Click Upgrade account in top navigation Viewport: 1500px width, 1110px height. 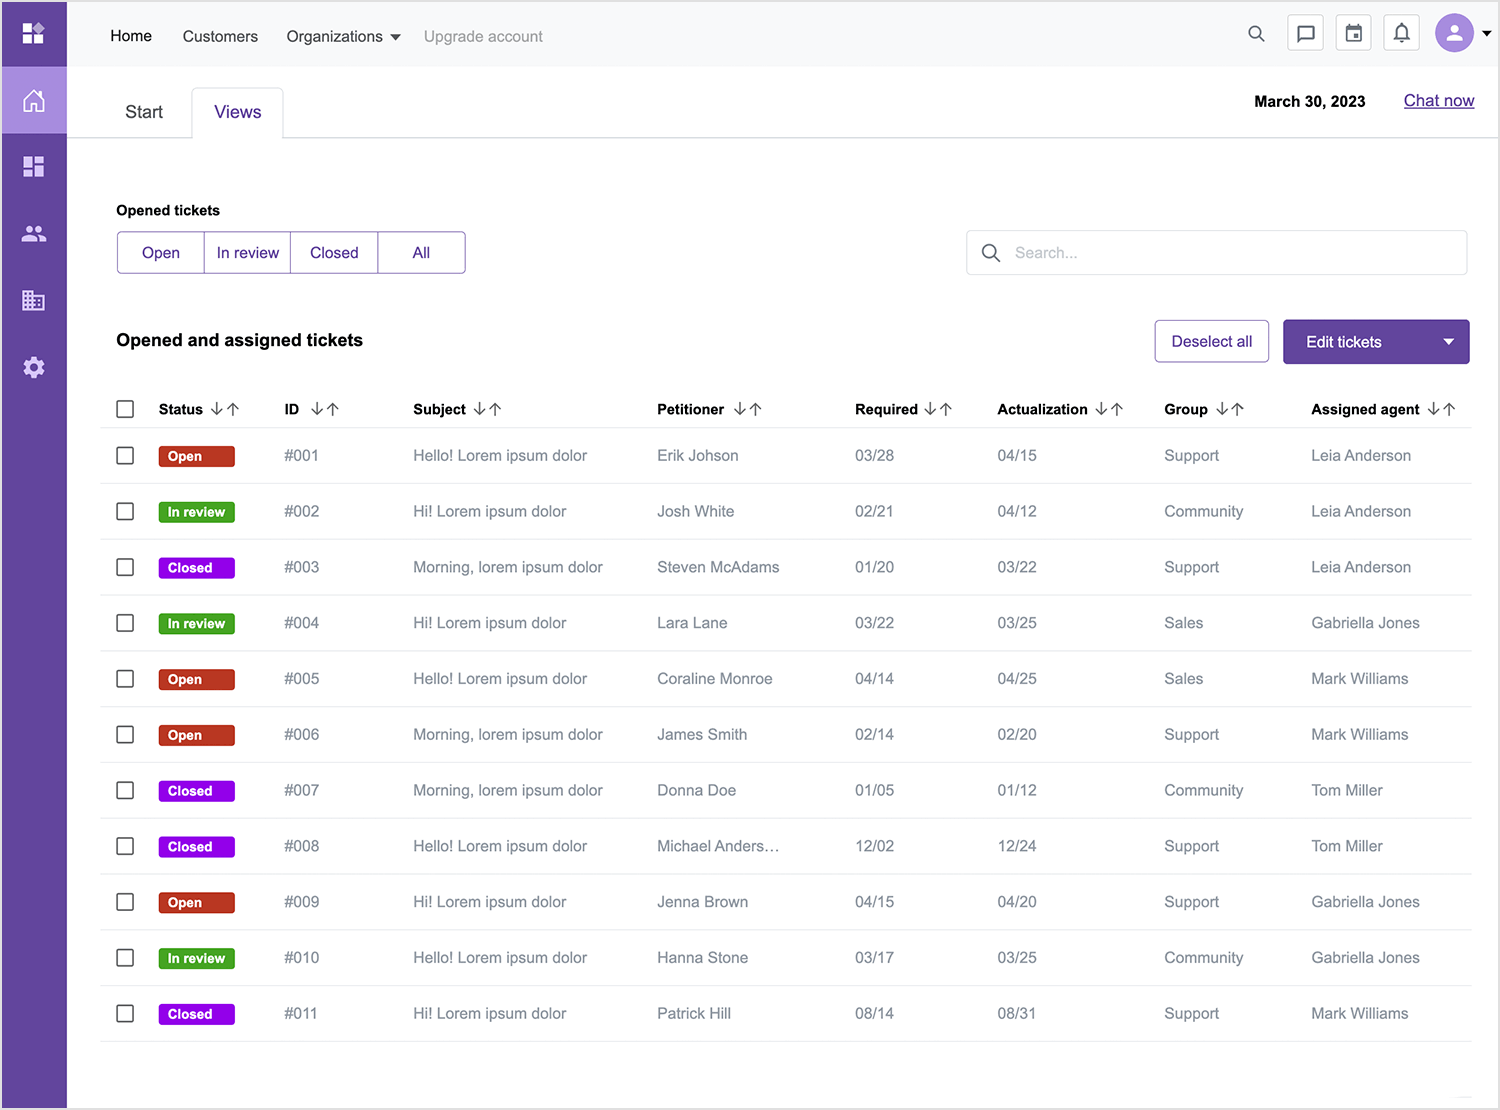click(x=483, y=36)
